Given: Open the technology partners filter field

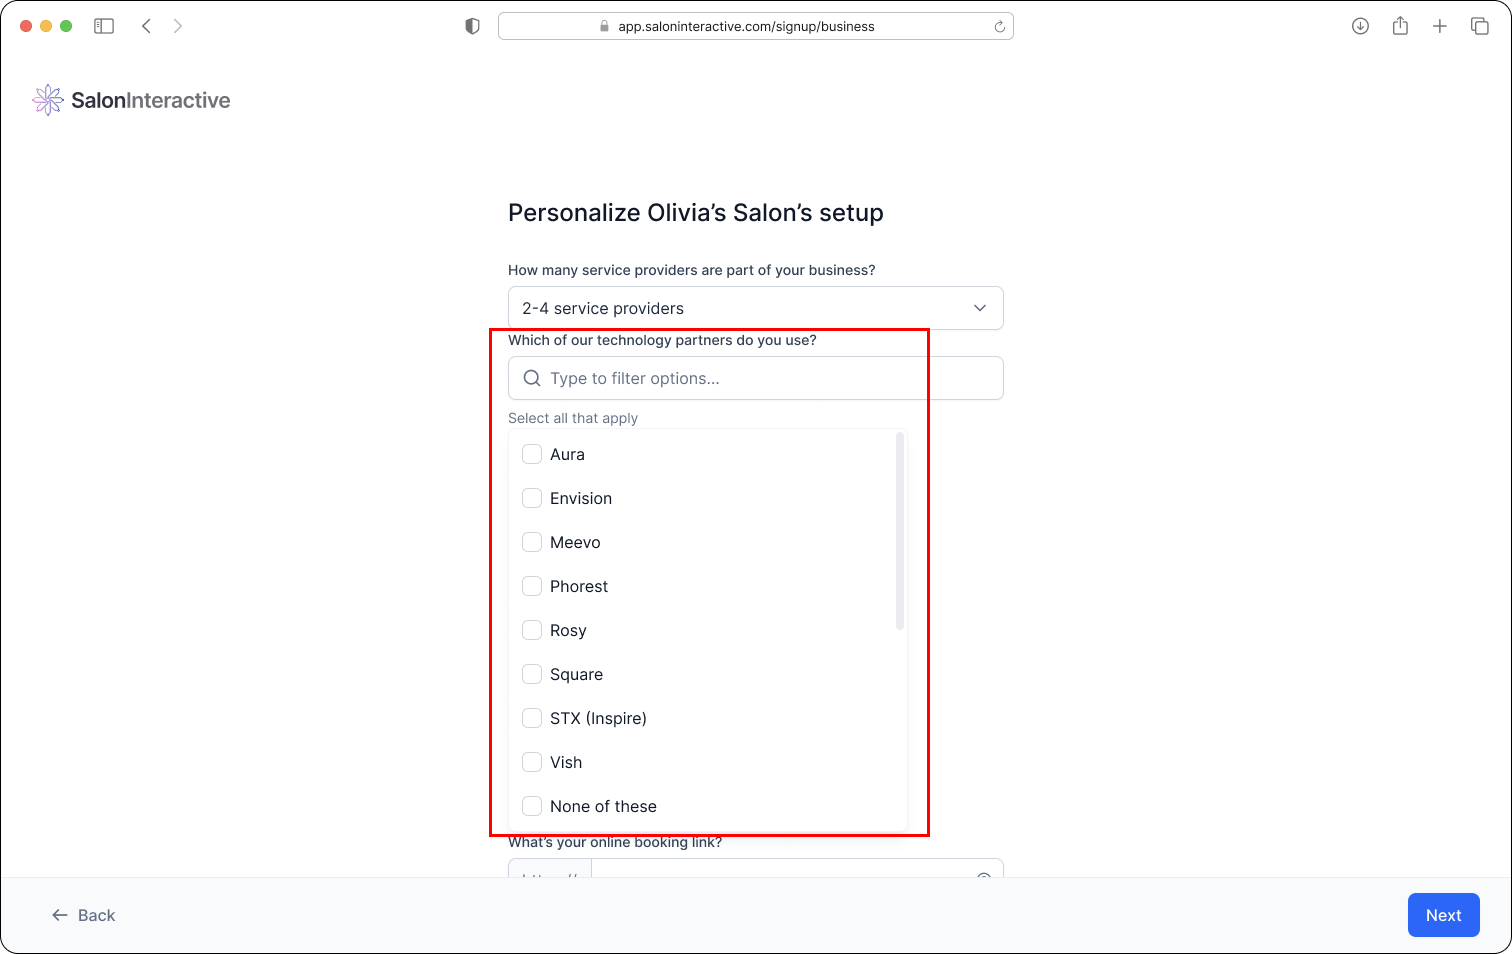Looking at the screenshot, I should [755, 378].
